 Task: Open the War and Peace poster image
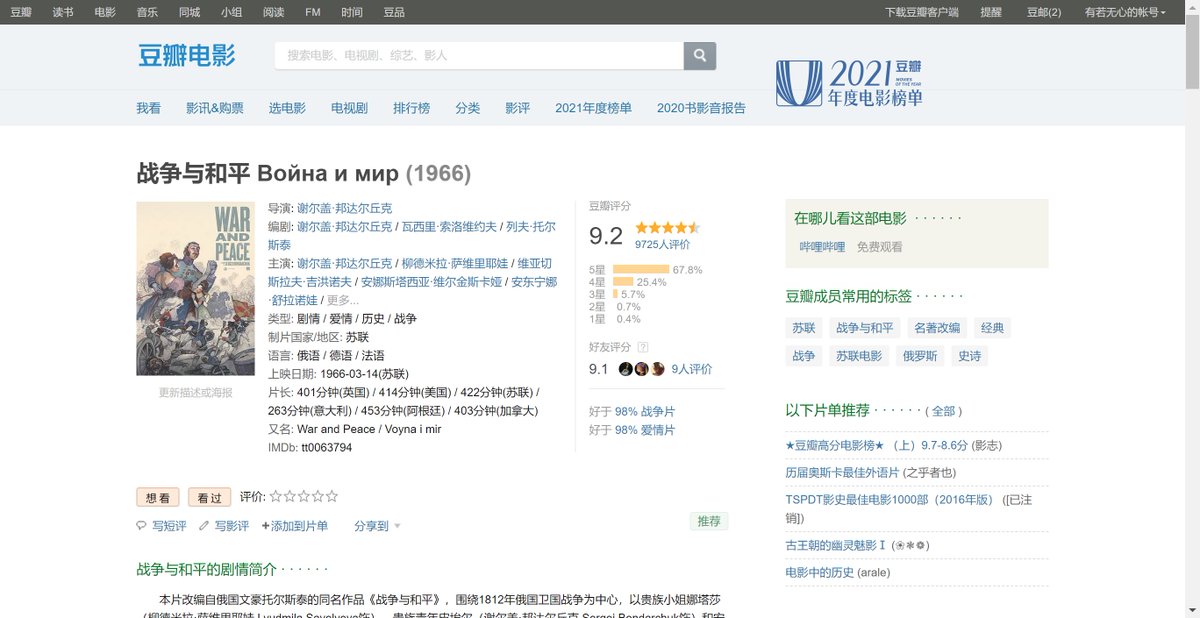pyautogui.click(x=194, y=288)
